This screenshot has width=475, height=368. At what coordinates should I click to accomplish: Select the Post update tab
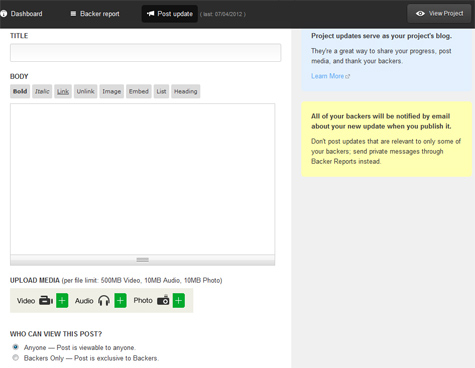click(170, 14)
